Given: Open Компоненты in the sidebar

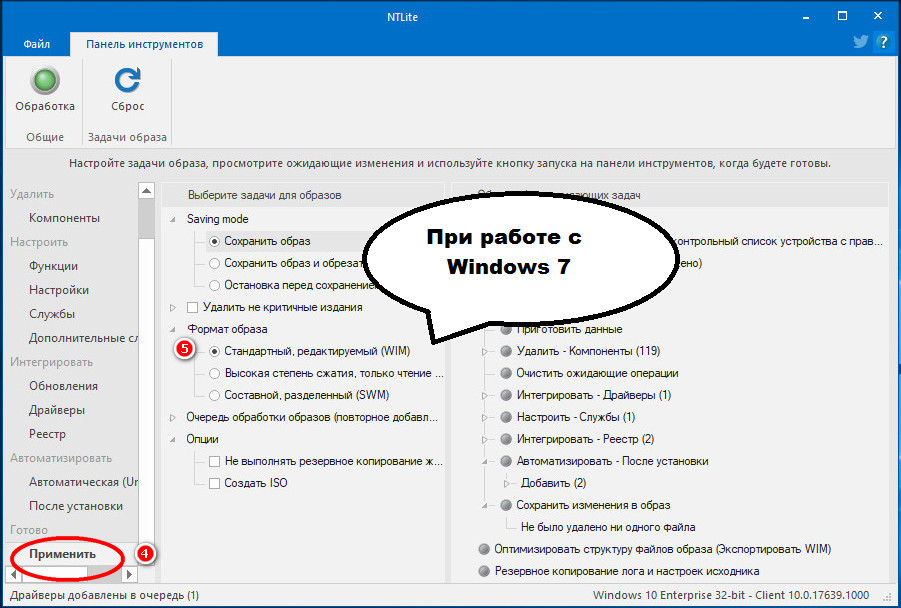Looking at the screenshot, I should tap(64, 218).
